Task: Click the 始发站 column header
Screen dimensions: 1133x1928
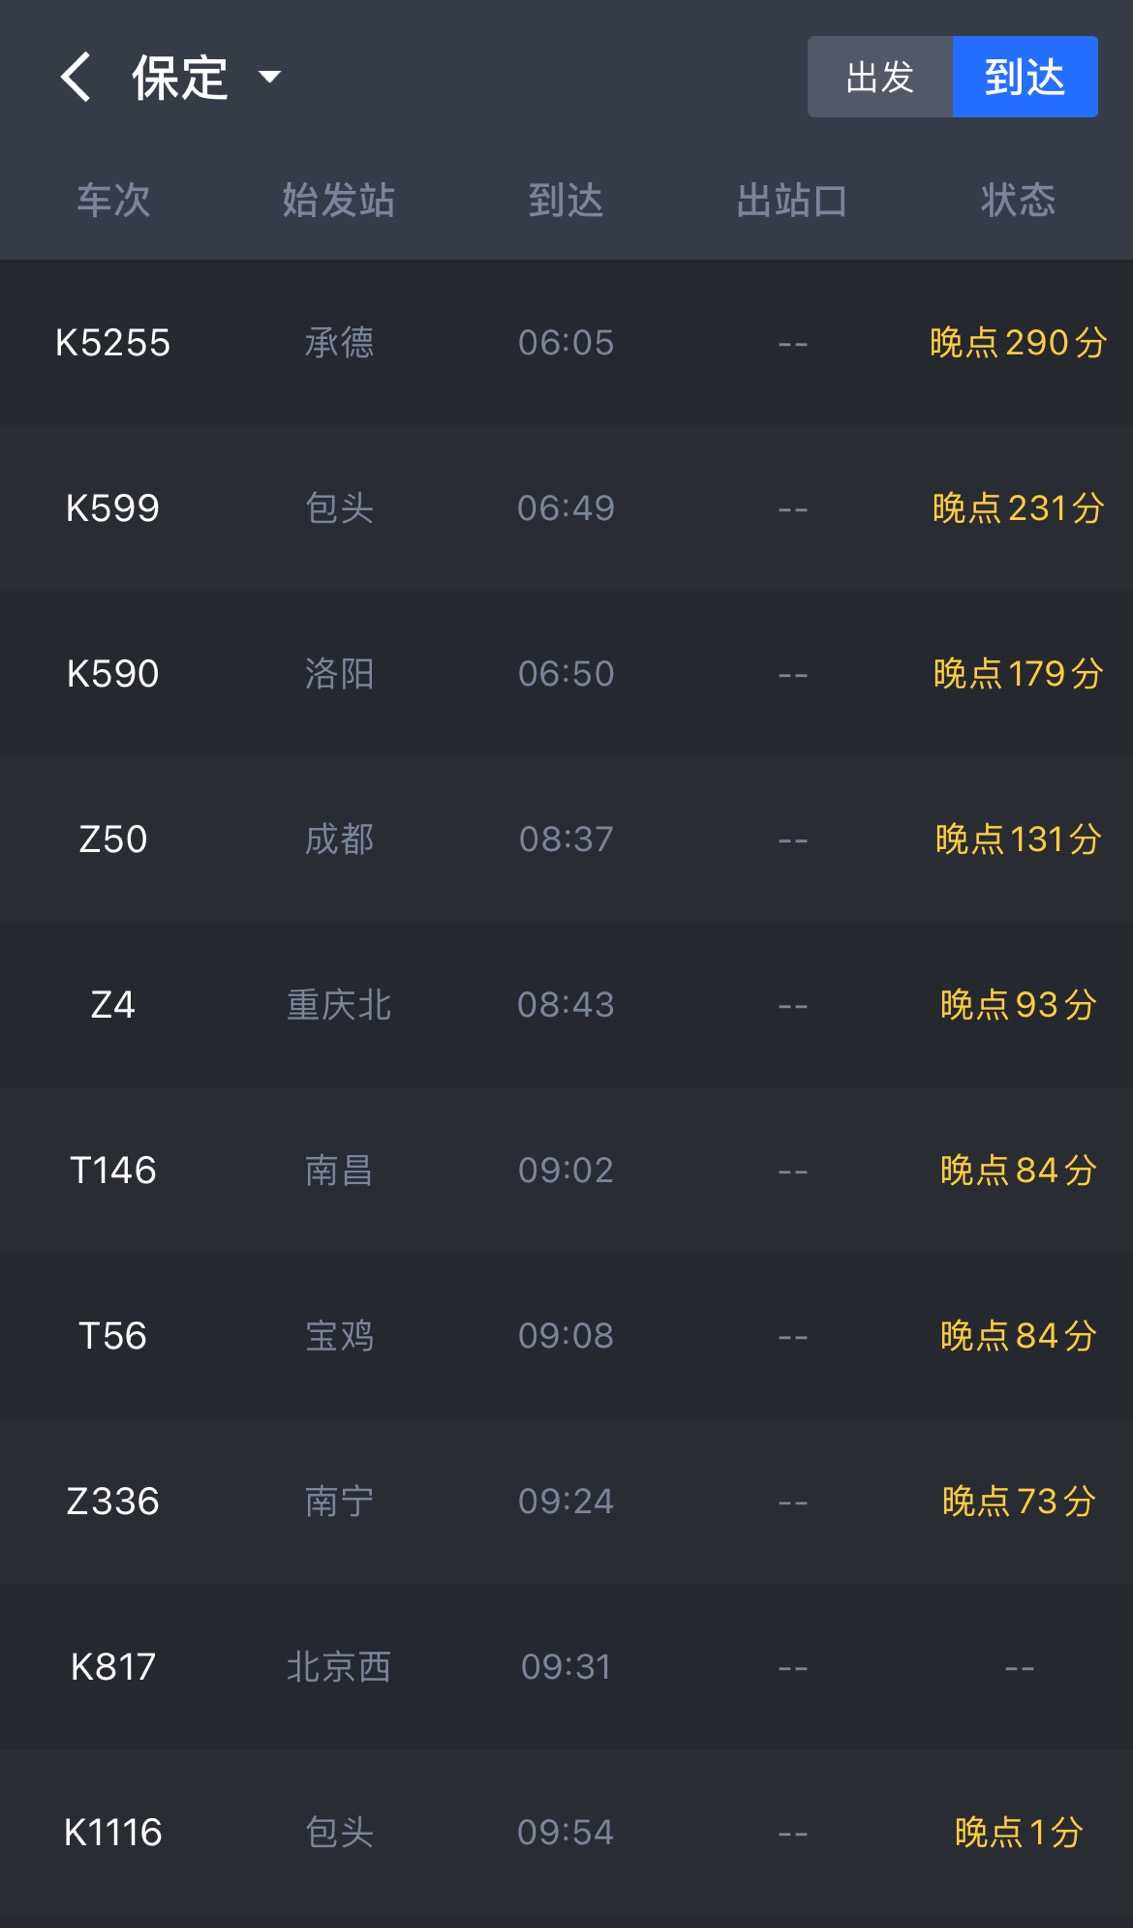Action: pos(339,200)
